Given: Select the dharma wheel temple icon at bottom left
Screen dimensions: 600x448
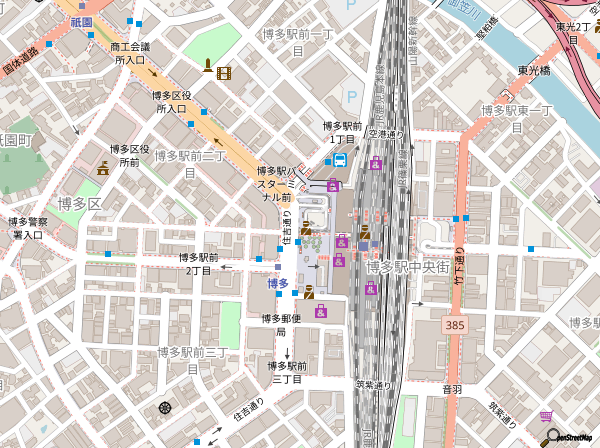Looking at the screenshot, I should [x=165, y=408].
